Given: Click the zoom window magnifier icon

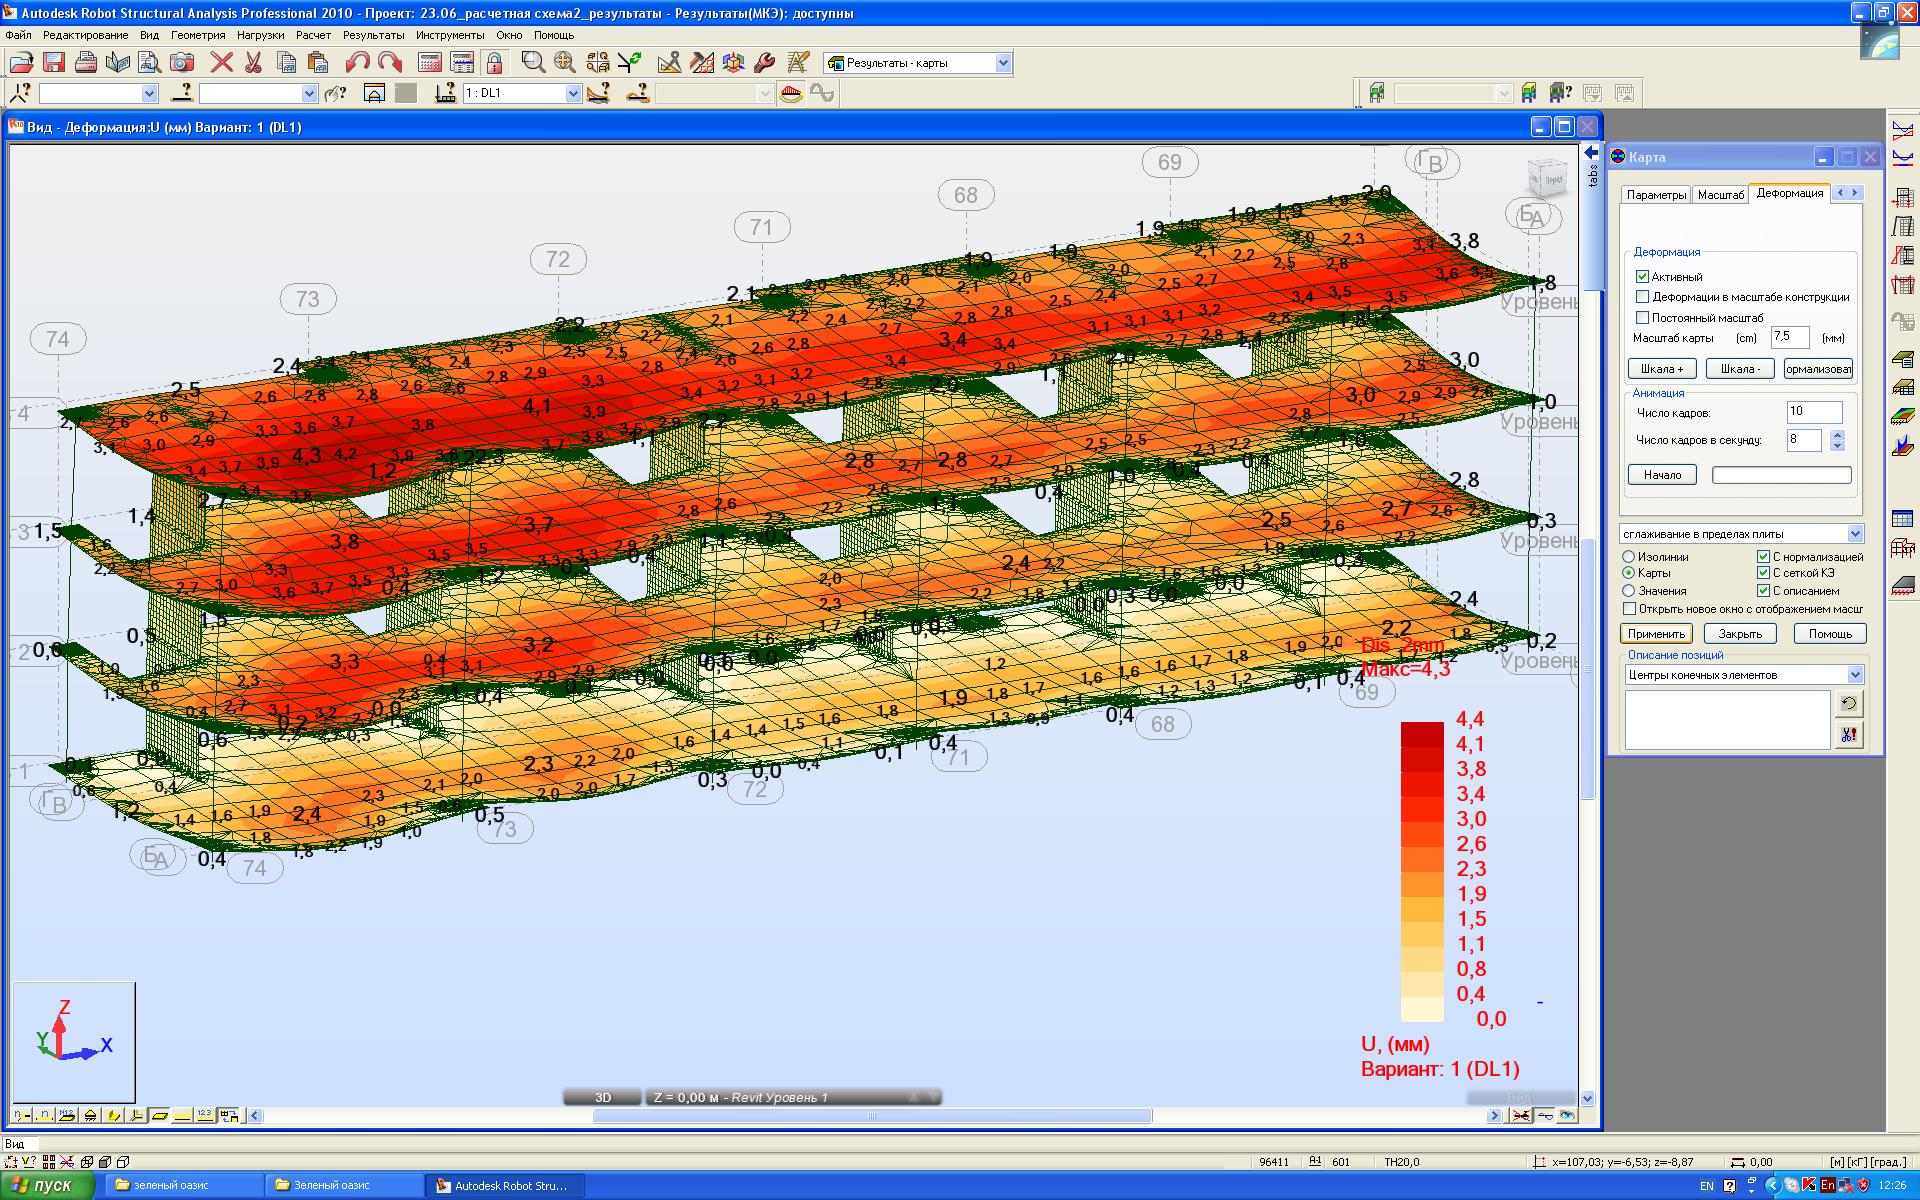Looking at the screenshot, I should (x=533, y=63).
